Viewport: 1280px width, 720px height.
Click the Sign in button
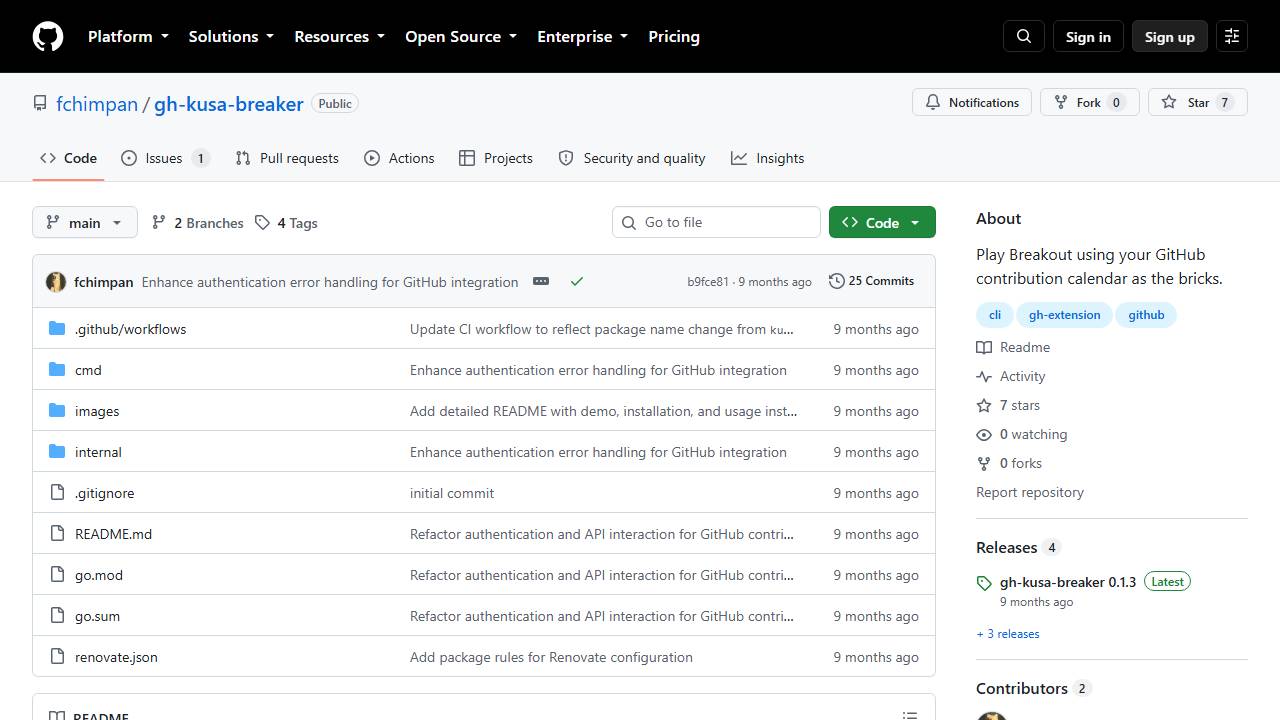(x=1088, y=37)
